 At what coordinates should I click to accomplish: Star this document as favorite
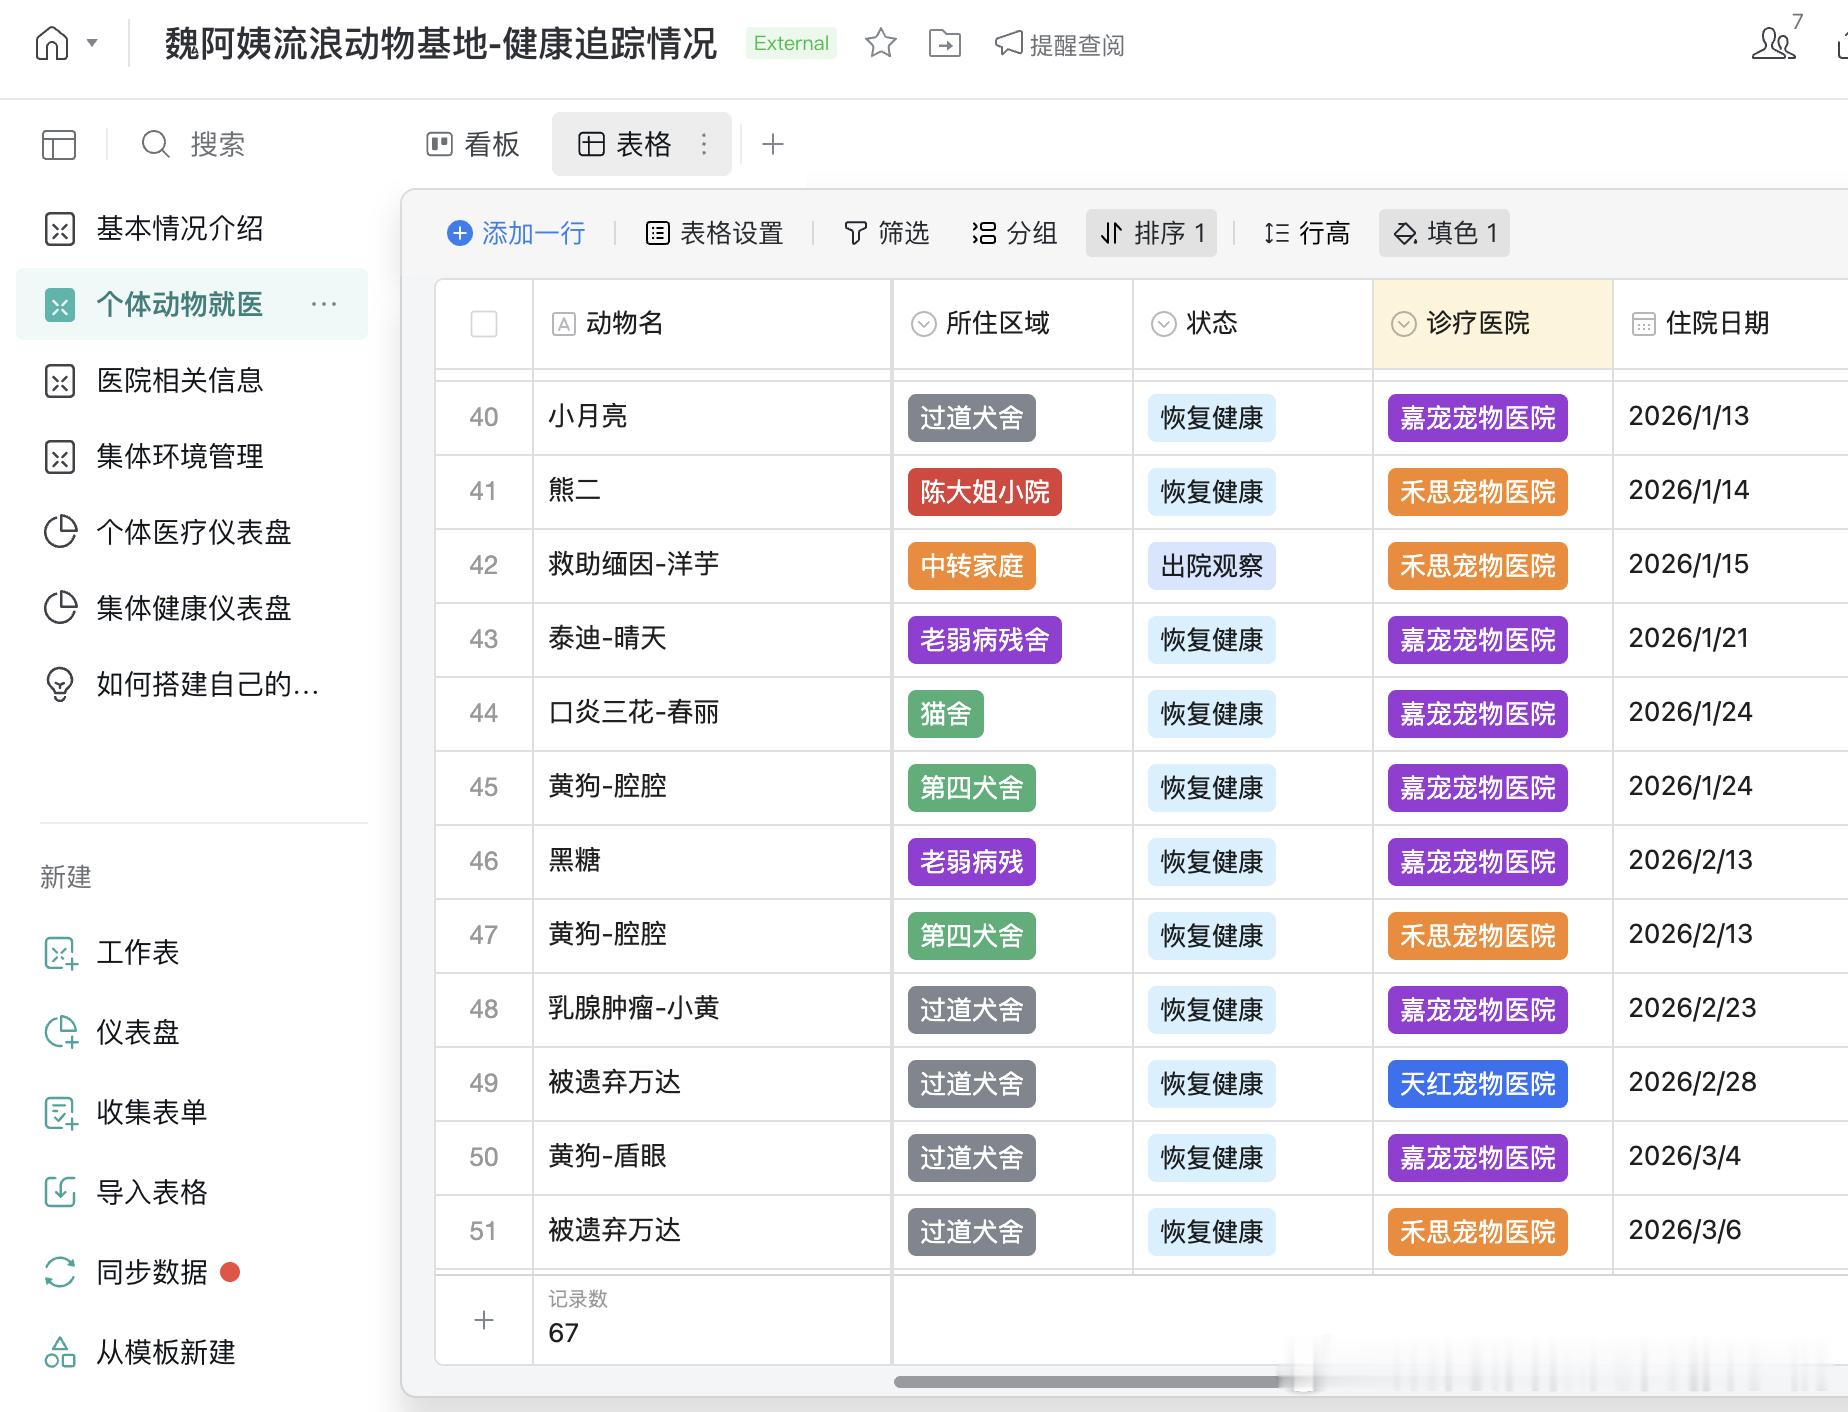880,43
